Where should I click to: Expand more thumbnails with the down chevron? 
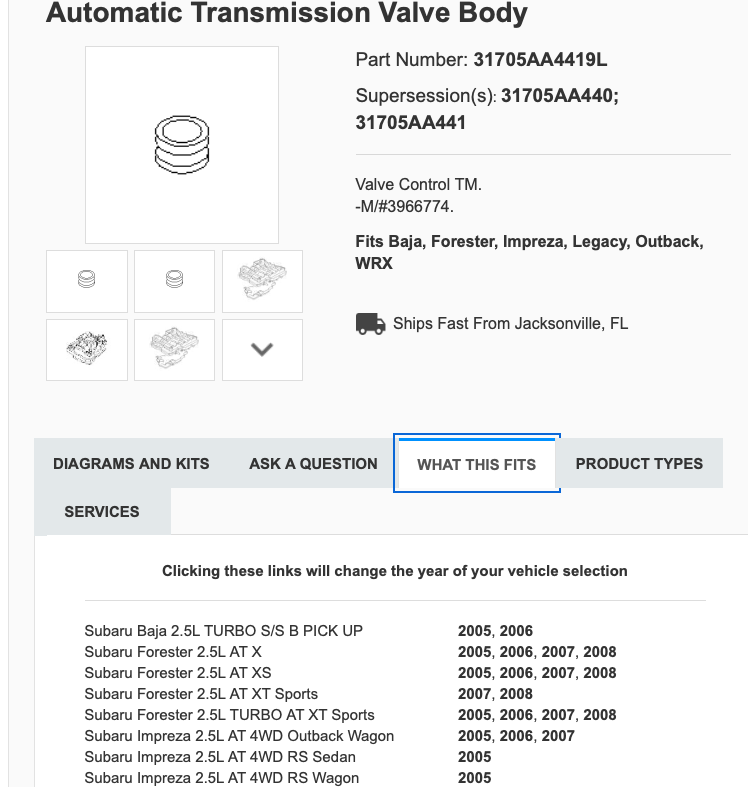point(262,349)
